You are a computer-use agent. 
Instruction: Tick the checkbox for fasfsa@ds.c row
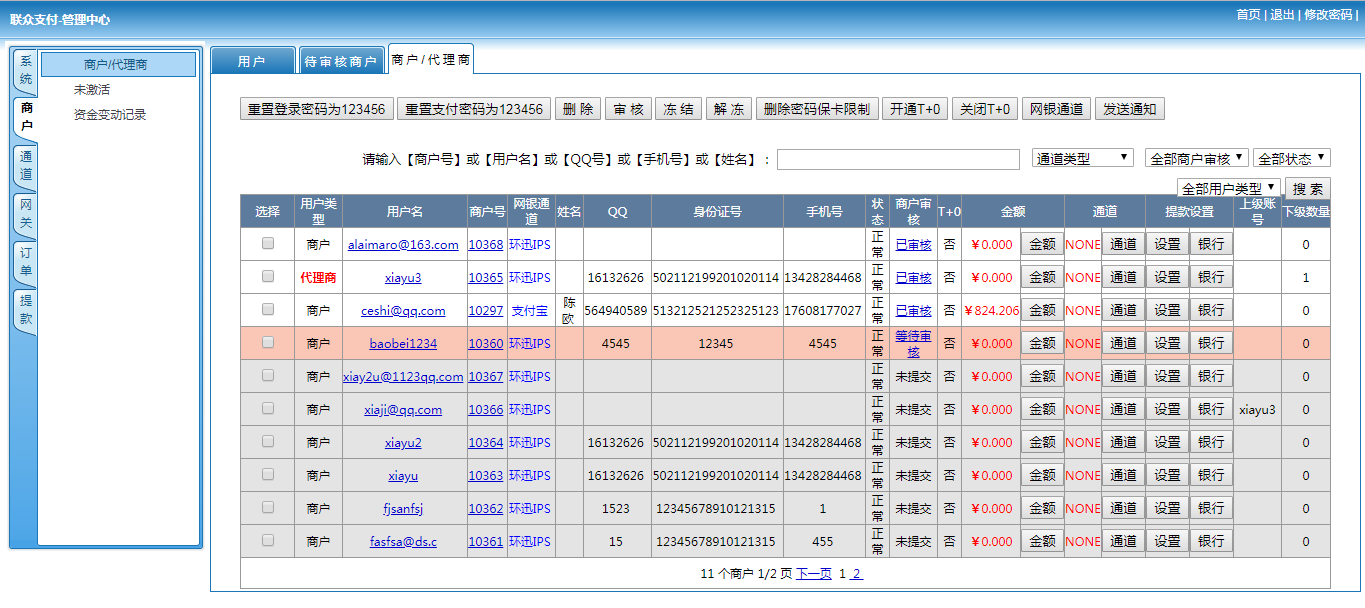[267, 540]
